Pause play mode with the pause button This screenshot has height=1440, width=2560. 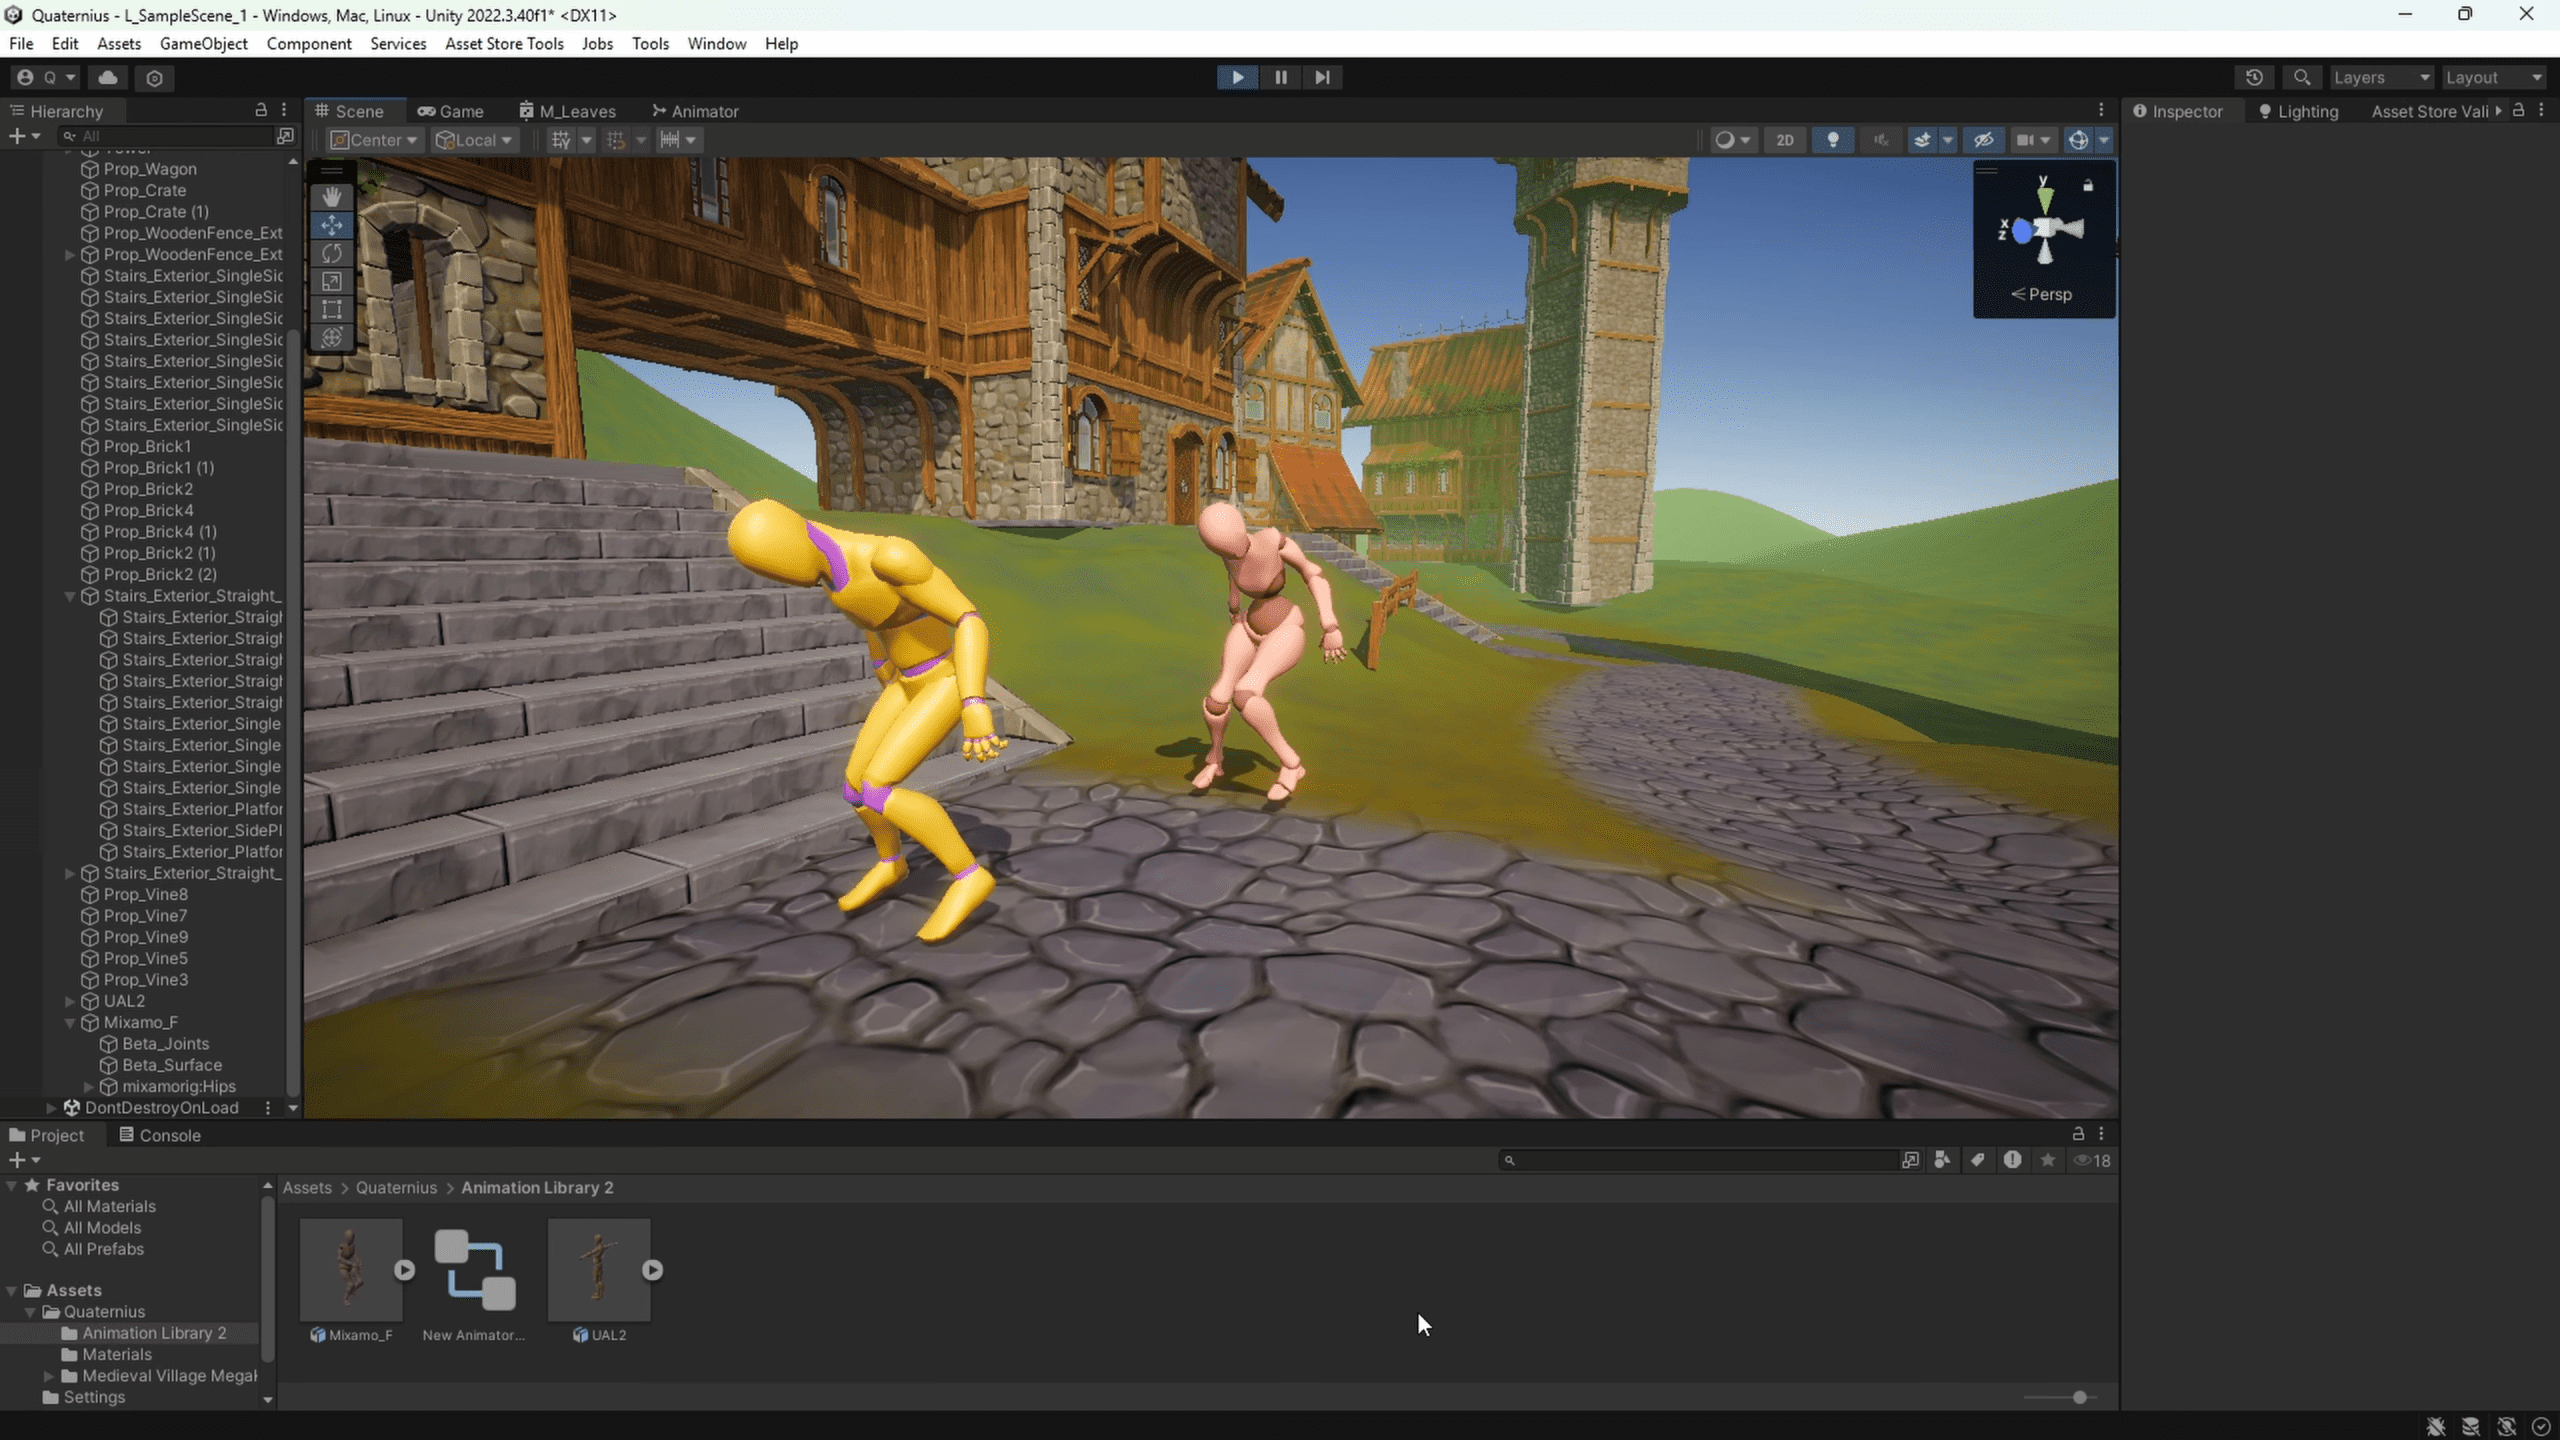click(1280, 77)
